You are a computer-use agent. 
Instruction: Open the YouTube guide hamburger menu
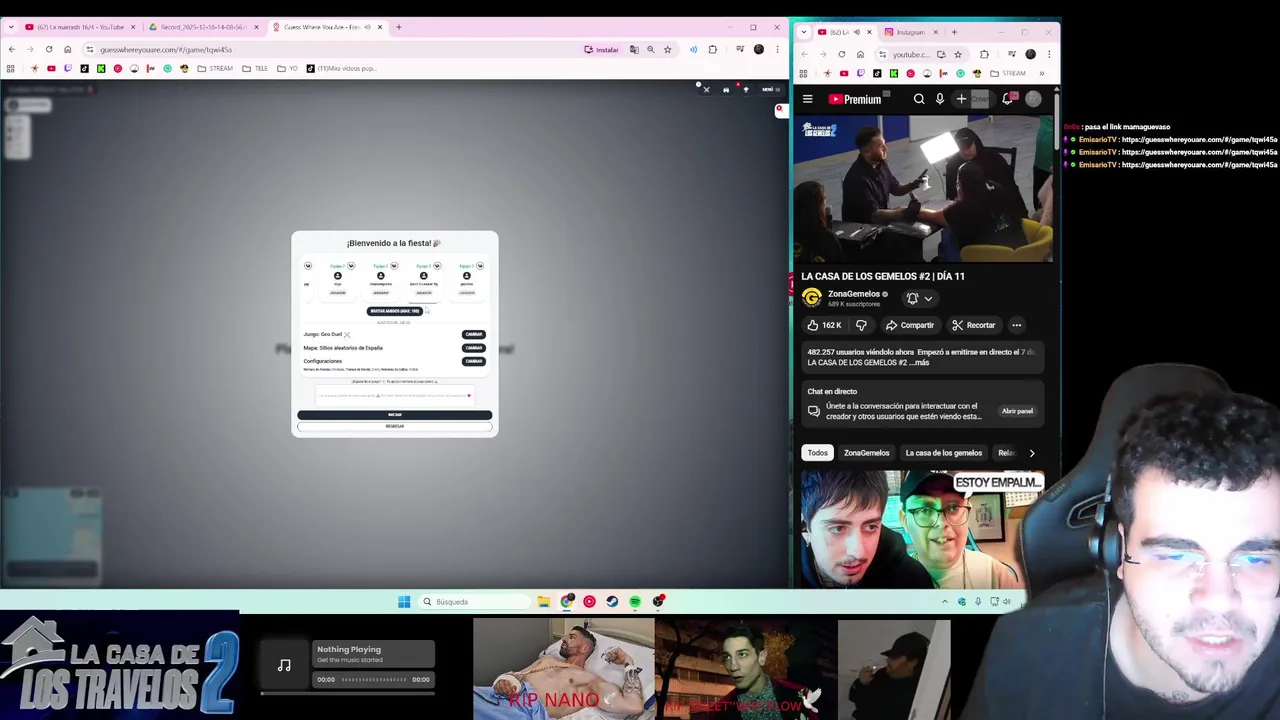pos(807,99)
